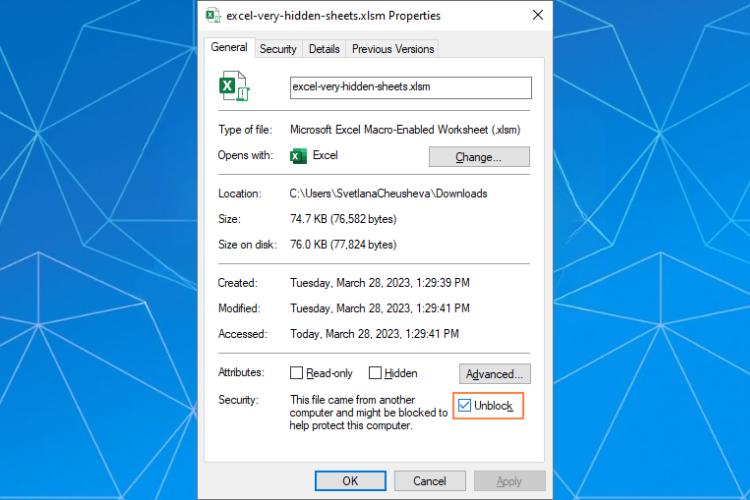The image size is (750, 500).
Task: Click the Size value '74.7 KB (76,582 bytes)'
Action: click(343, 219)
